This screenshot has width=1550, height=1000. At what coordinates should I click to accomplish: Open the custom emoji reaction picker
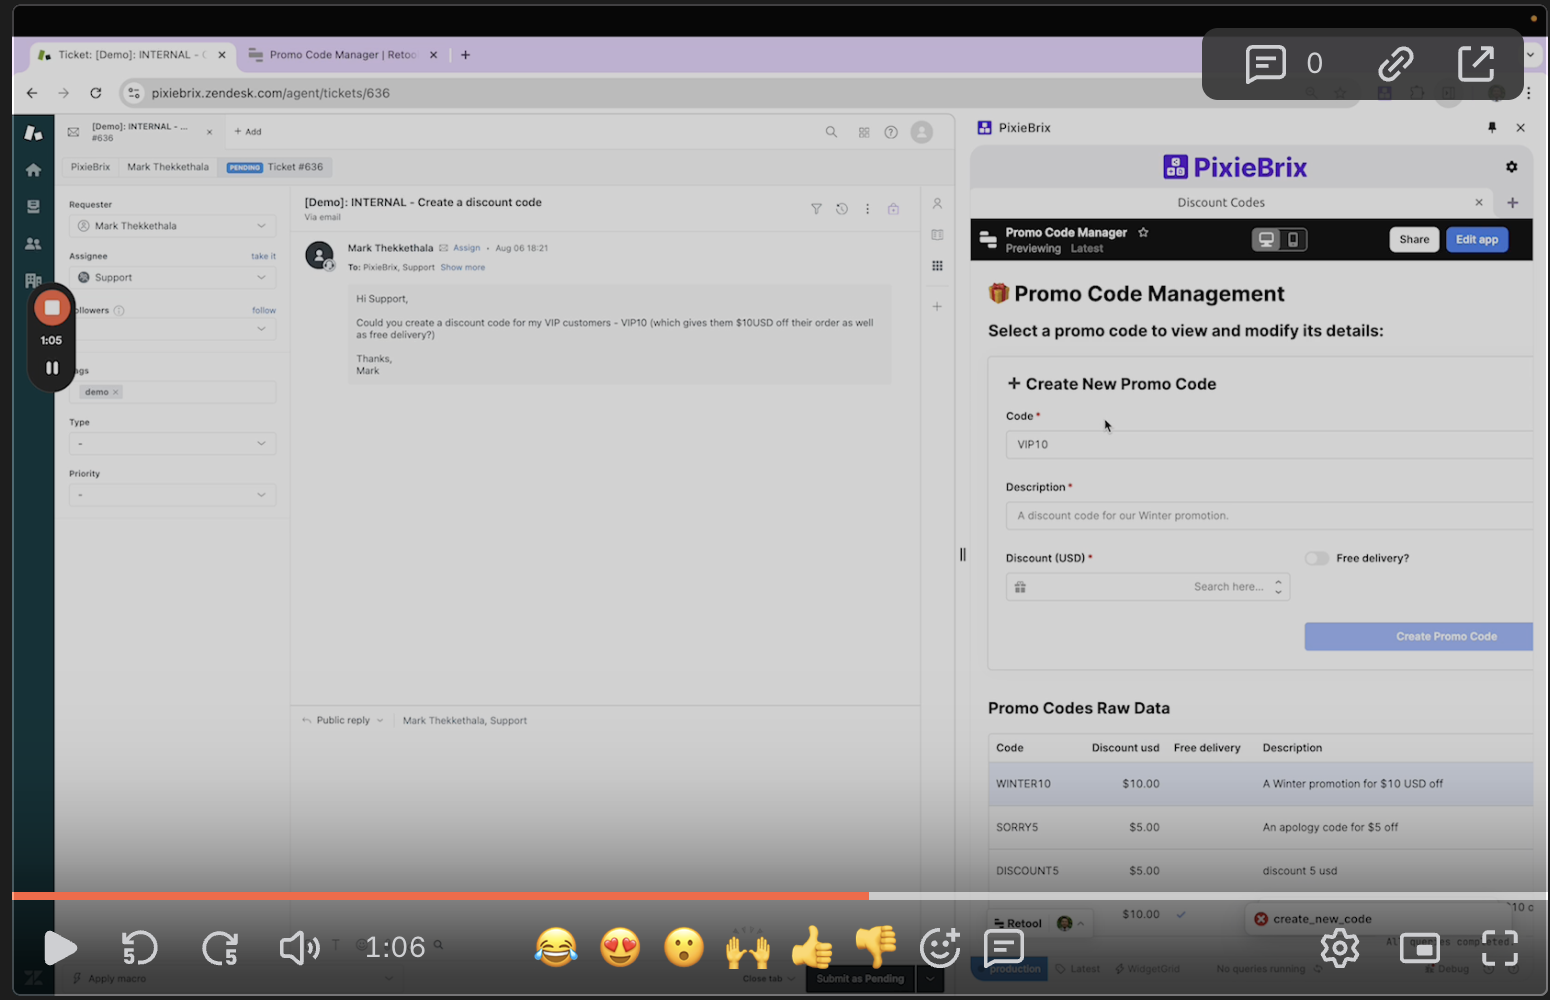tap(940, 947)
